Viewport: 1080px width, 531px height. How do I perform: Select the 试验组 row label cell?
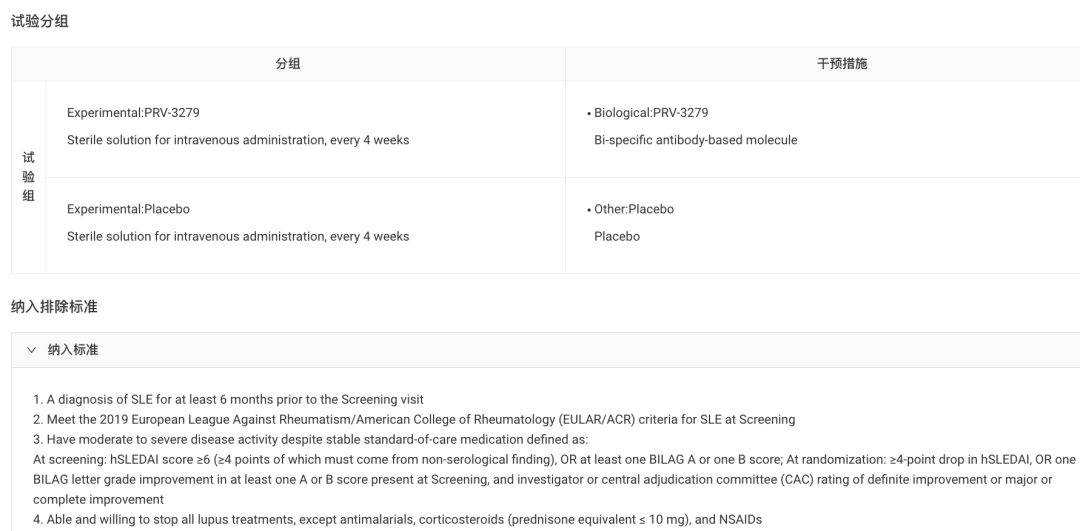[x=28, y=177]
